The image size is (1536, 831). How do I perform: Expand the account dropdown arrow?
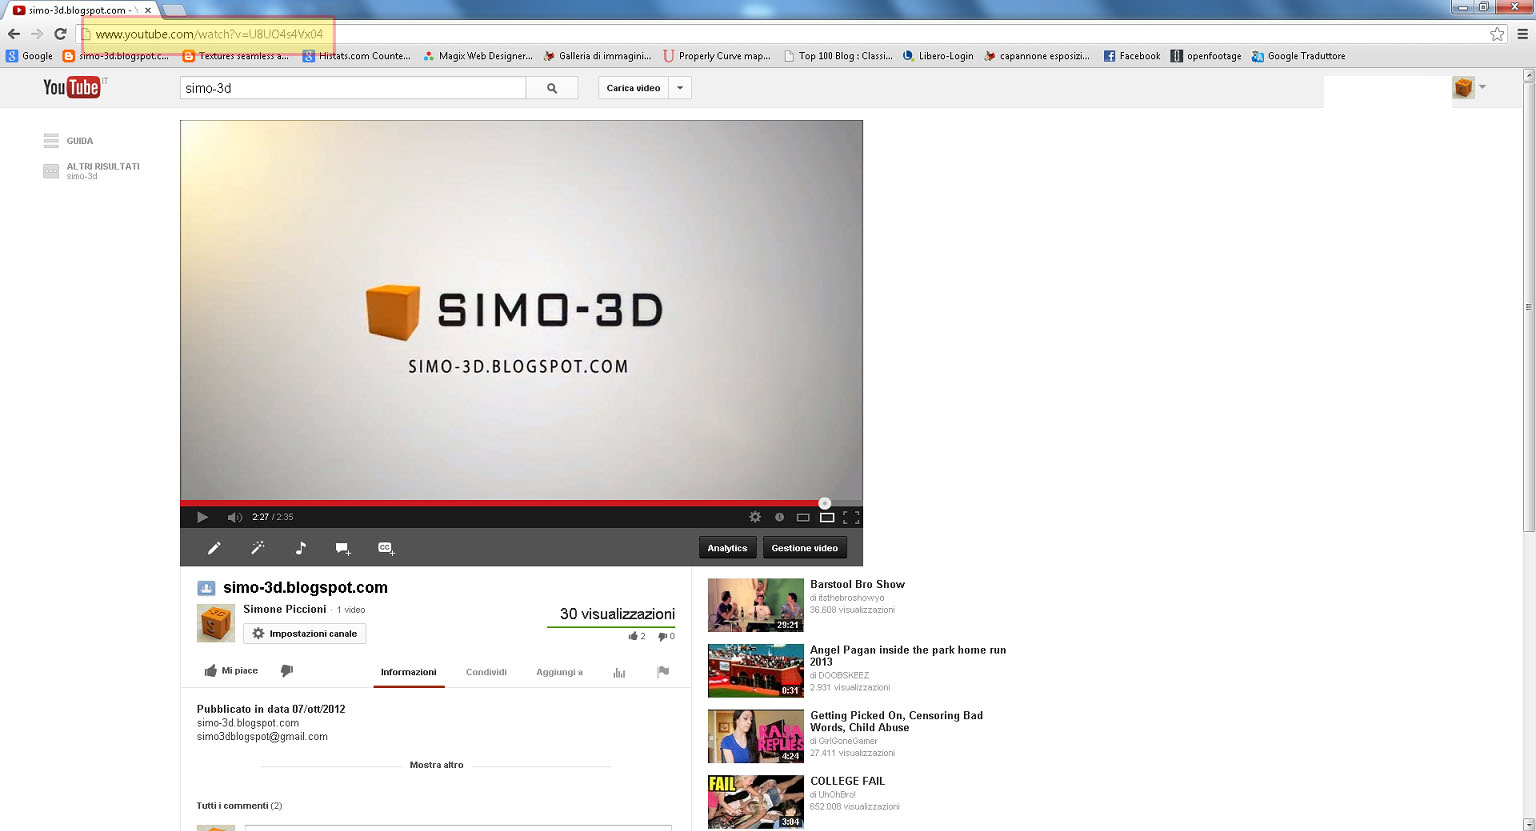pos(1482,87)
